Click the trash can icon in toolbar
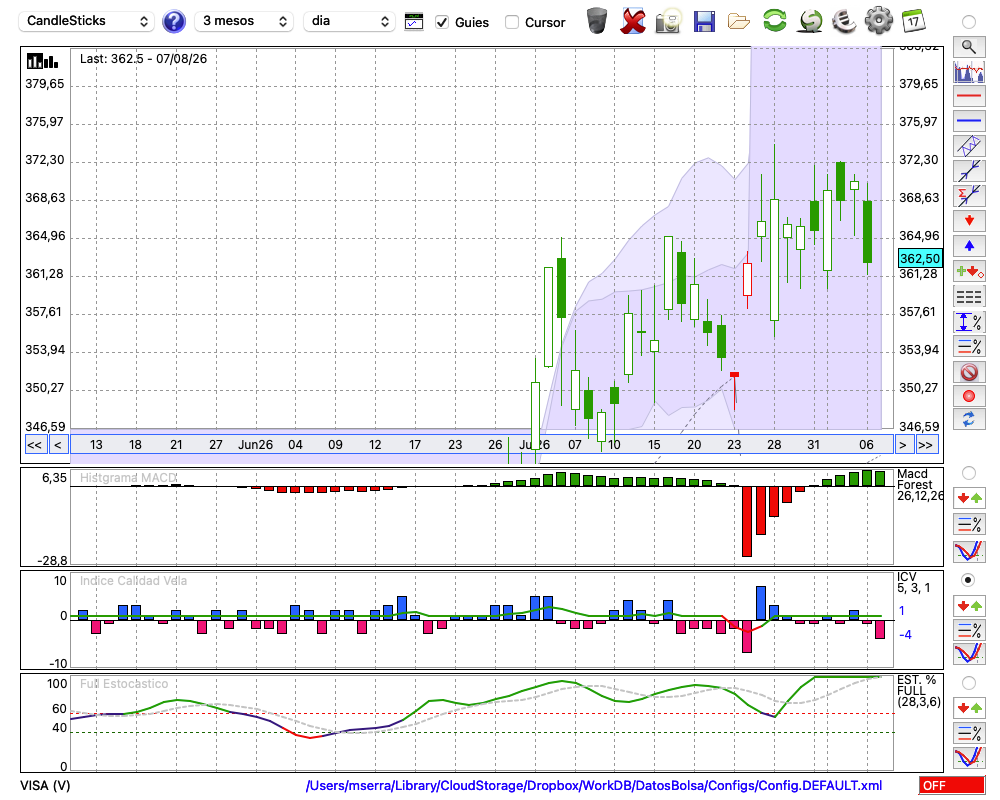Screen dimensions: 1000x800 (x=597, y=21)
